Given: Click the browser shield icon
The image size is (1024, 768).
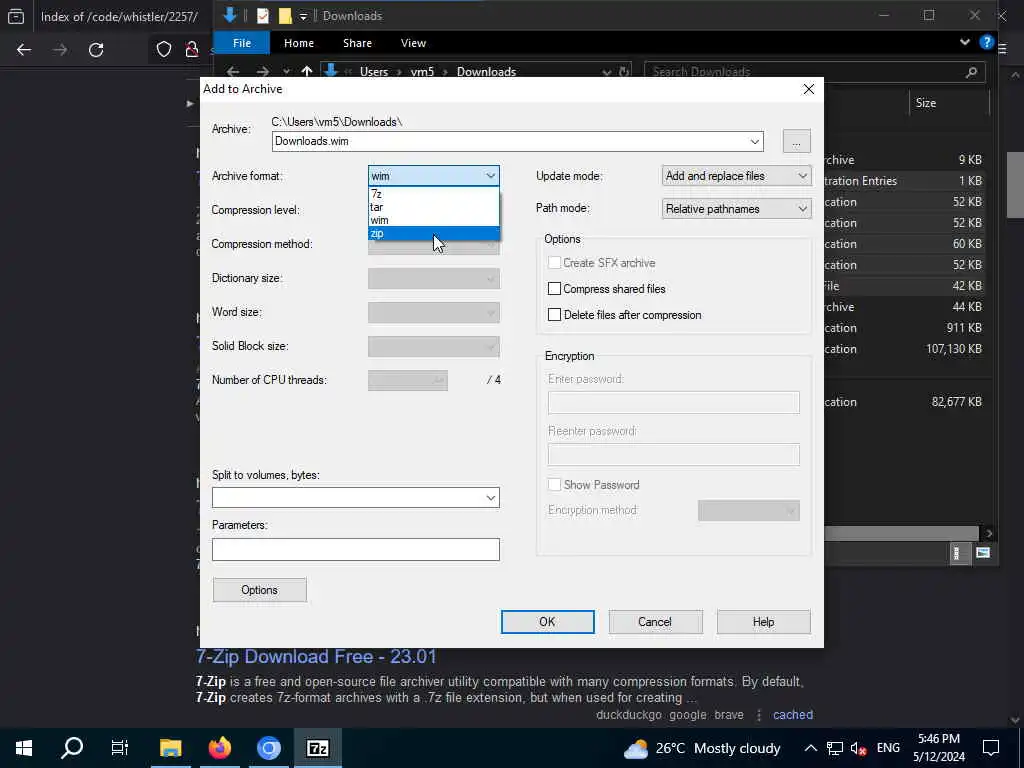Looking at the screenshot, I should 164,50.
